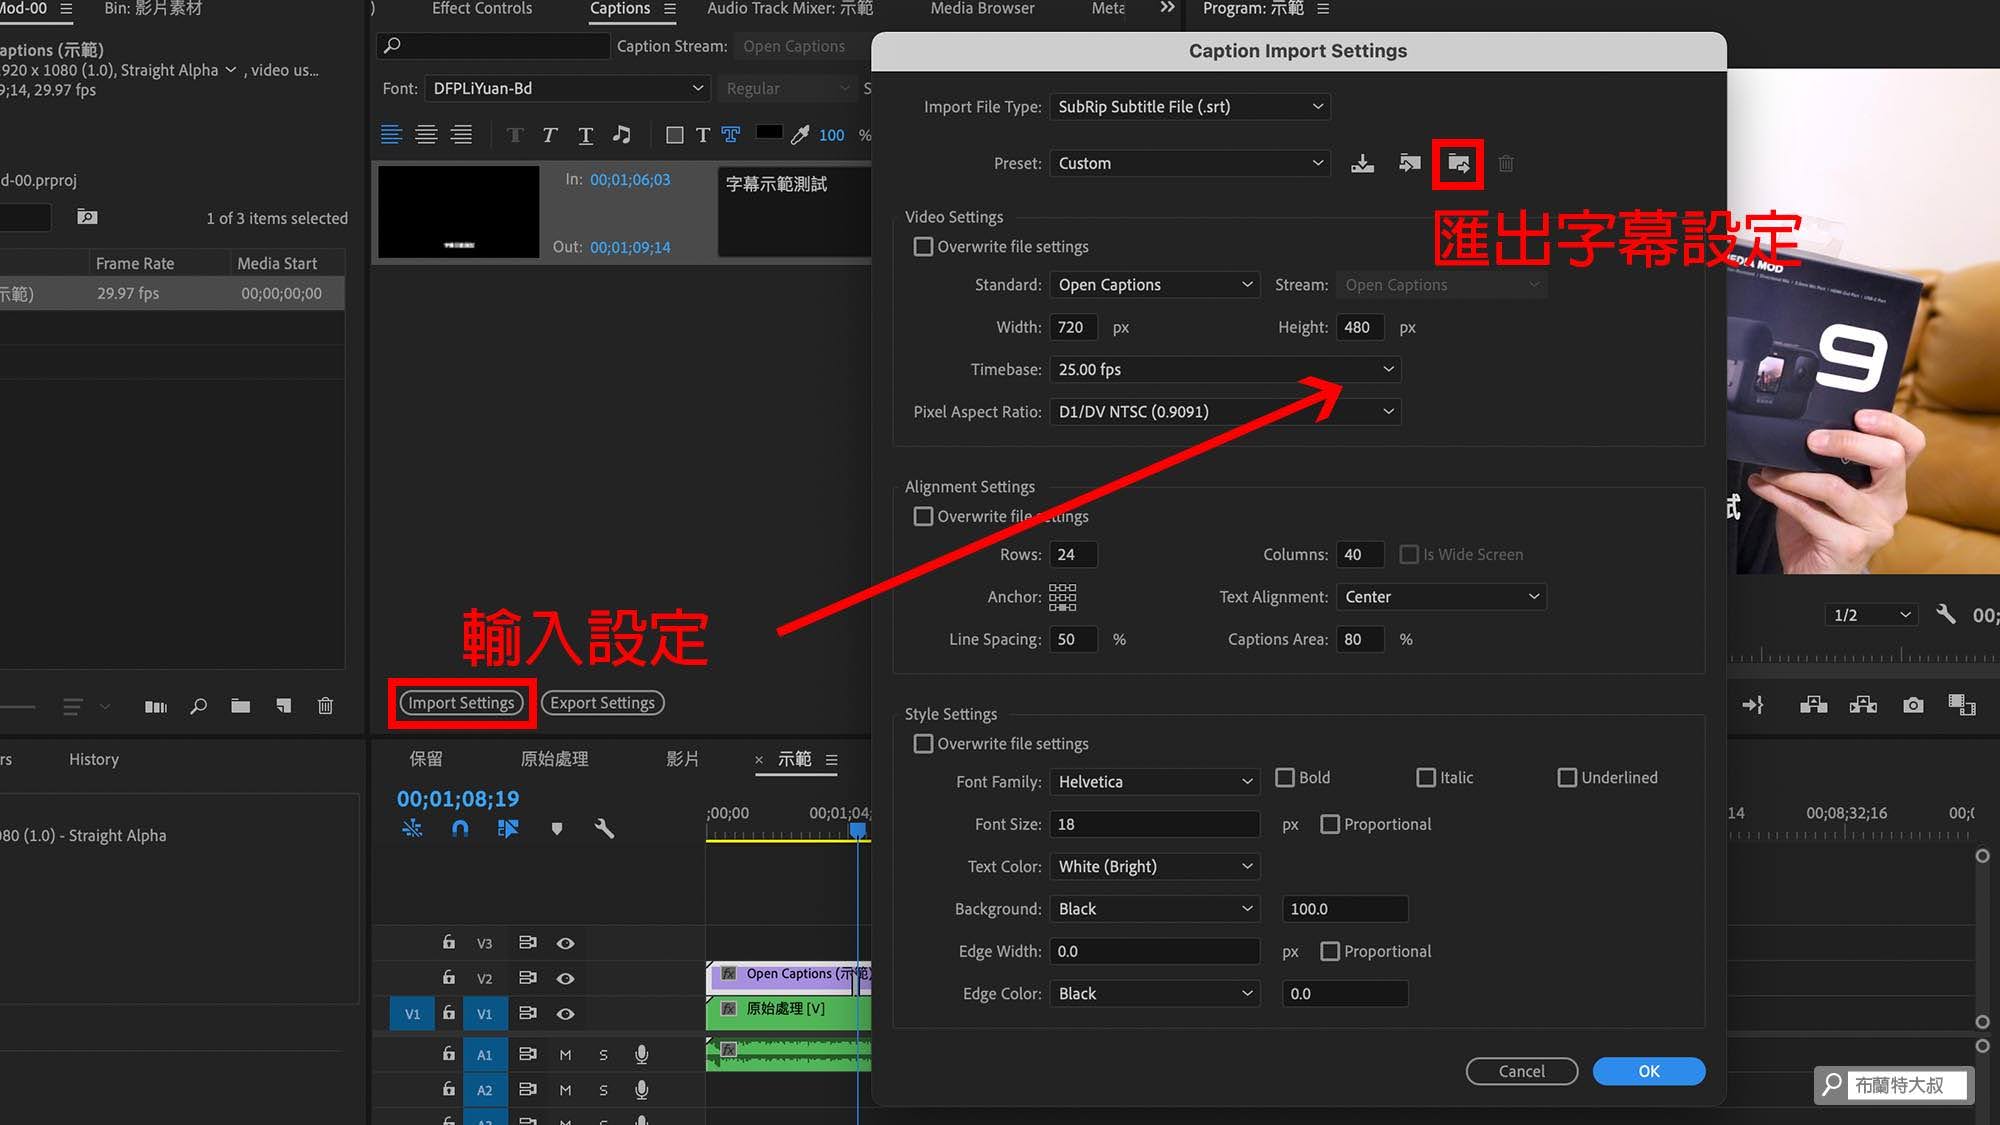
Task: Click the musical notes caption icon
Action: click(x=621, y=135)
